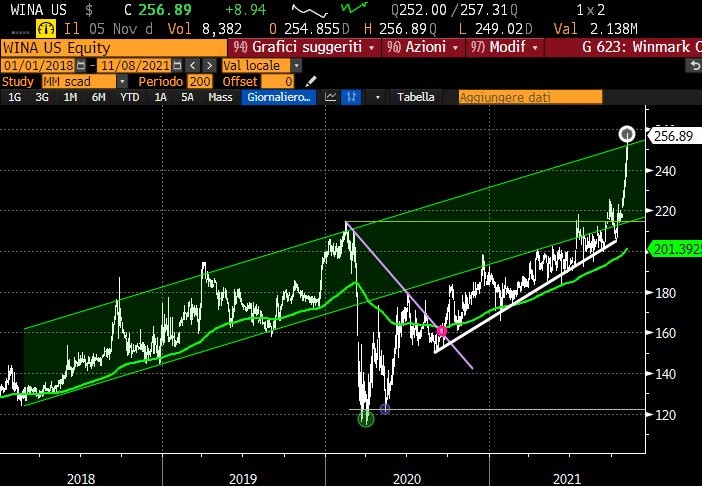The image size is (702, 486).
Task: Click the green 201.39 moving average label
Action: pos(675,249)
